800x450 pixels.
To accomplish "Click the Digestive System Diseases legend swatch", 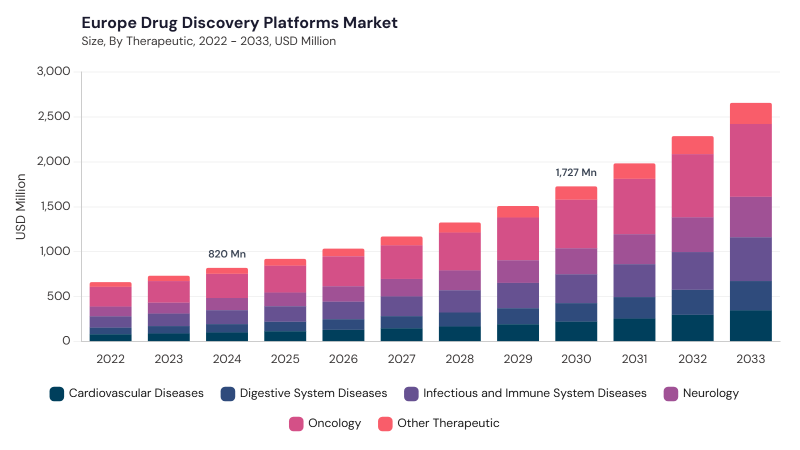I will tap(228, 394).
